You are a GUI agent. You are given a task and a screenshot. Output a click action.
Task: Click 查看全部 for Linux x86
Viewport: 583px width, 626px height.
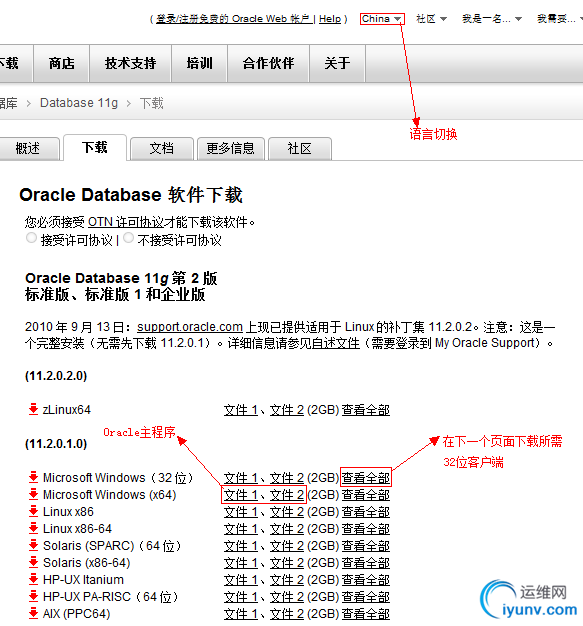(x=366, y=512)
